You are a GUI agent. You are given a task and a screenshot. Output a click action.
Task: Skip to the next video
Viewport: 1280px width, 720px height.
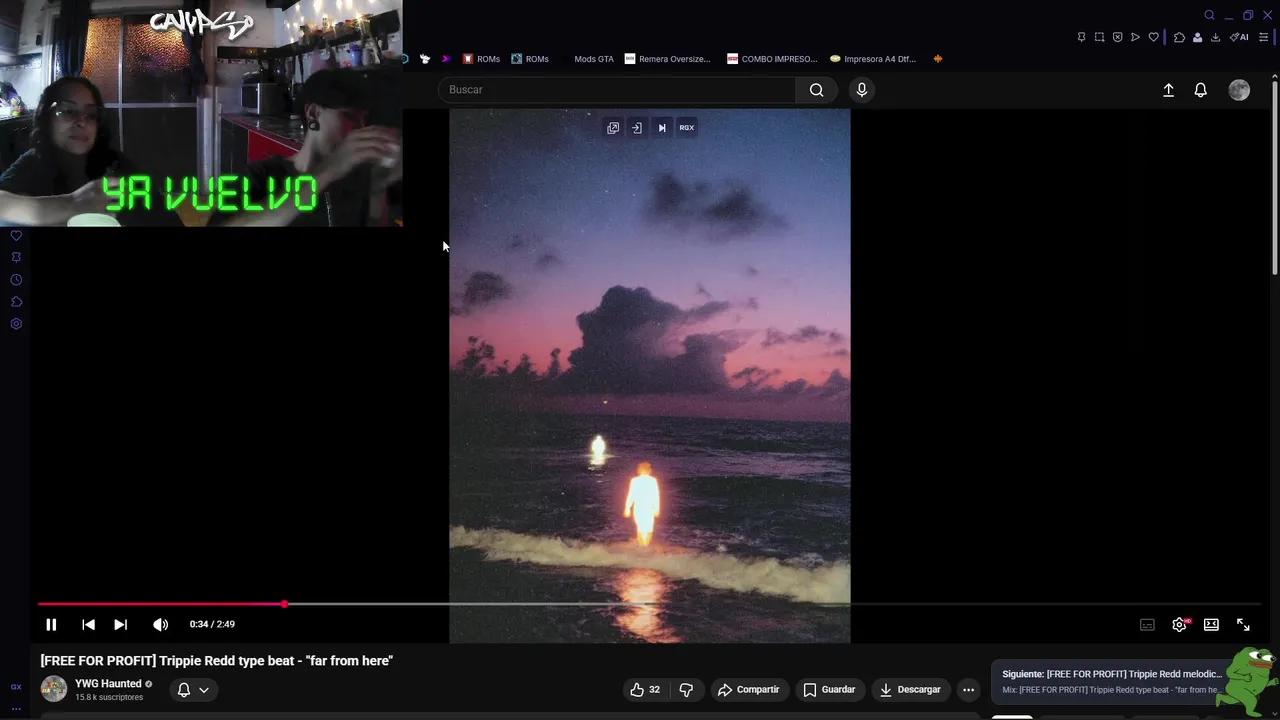tap(120, 624)
